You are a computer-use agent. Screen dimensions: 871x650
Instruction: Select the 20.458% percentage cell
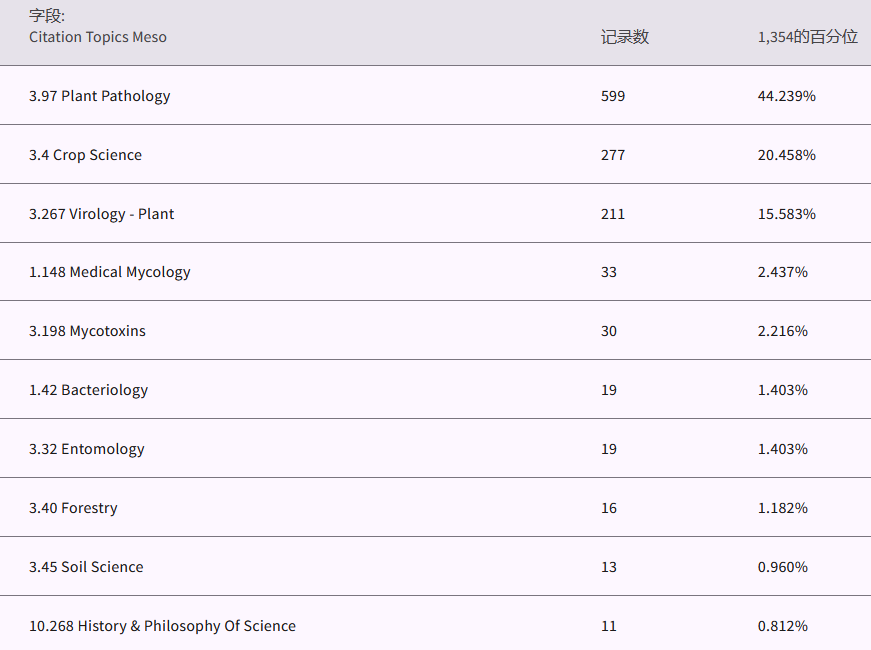coord(787,155)
